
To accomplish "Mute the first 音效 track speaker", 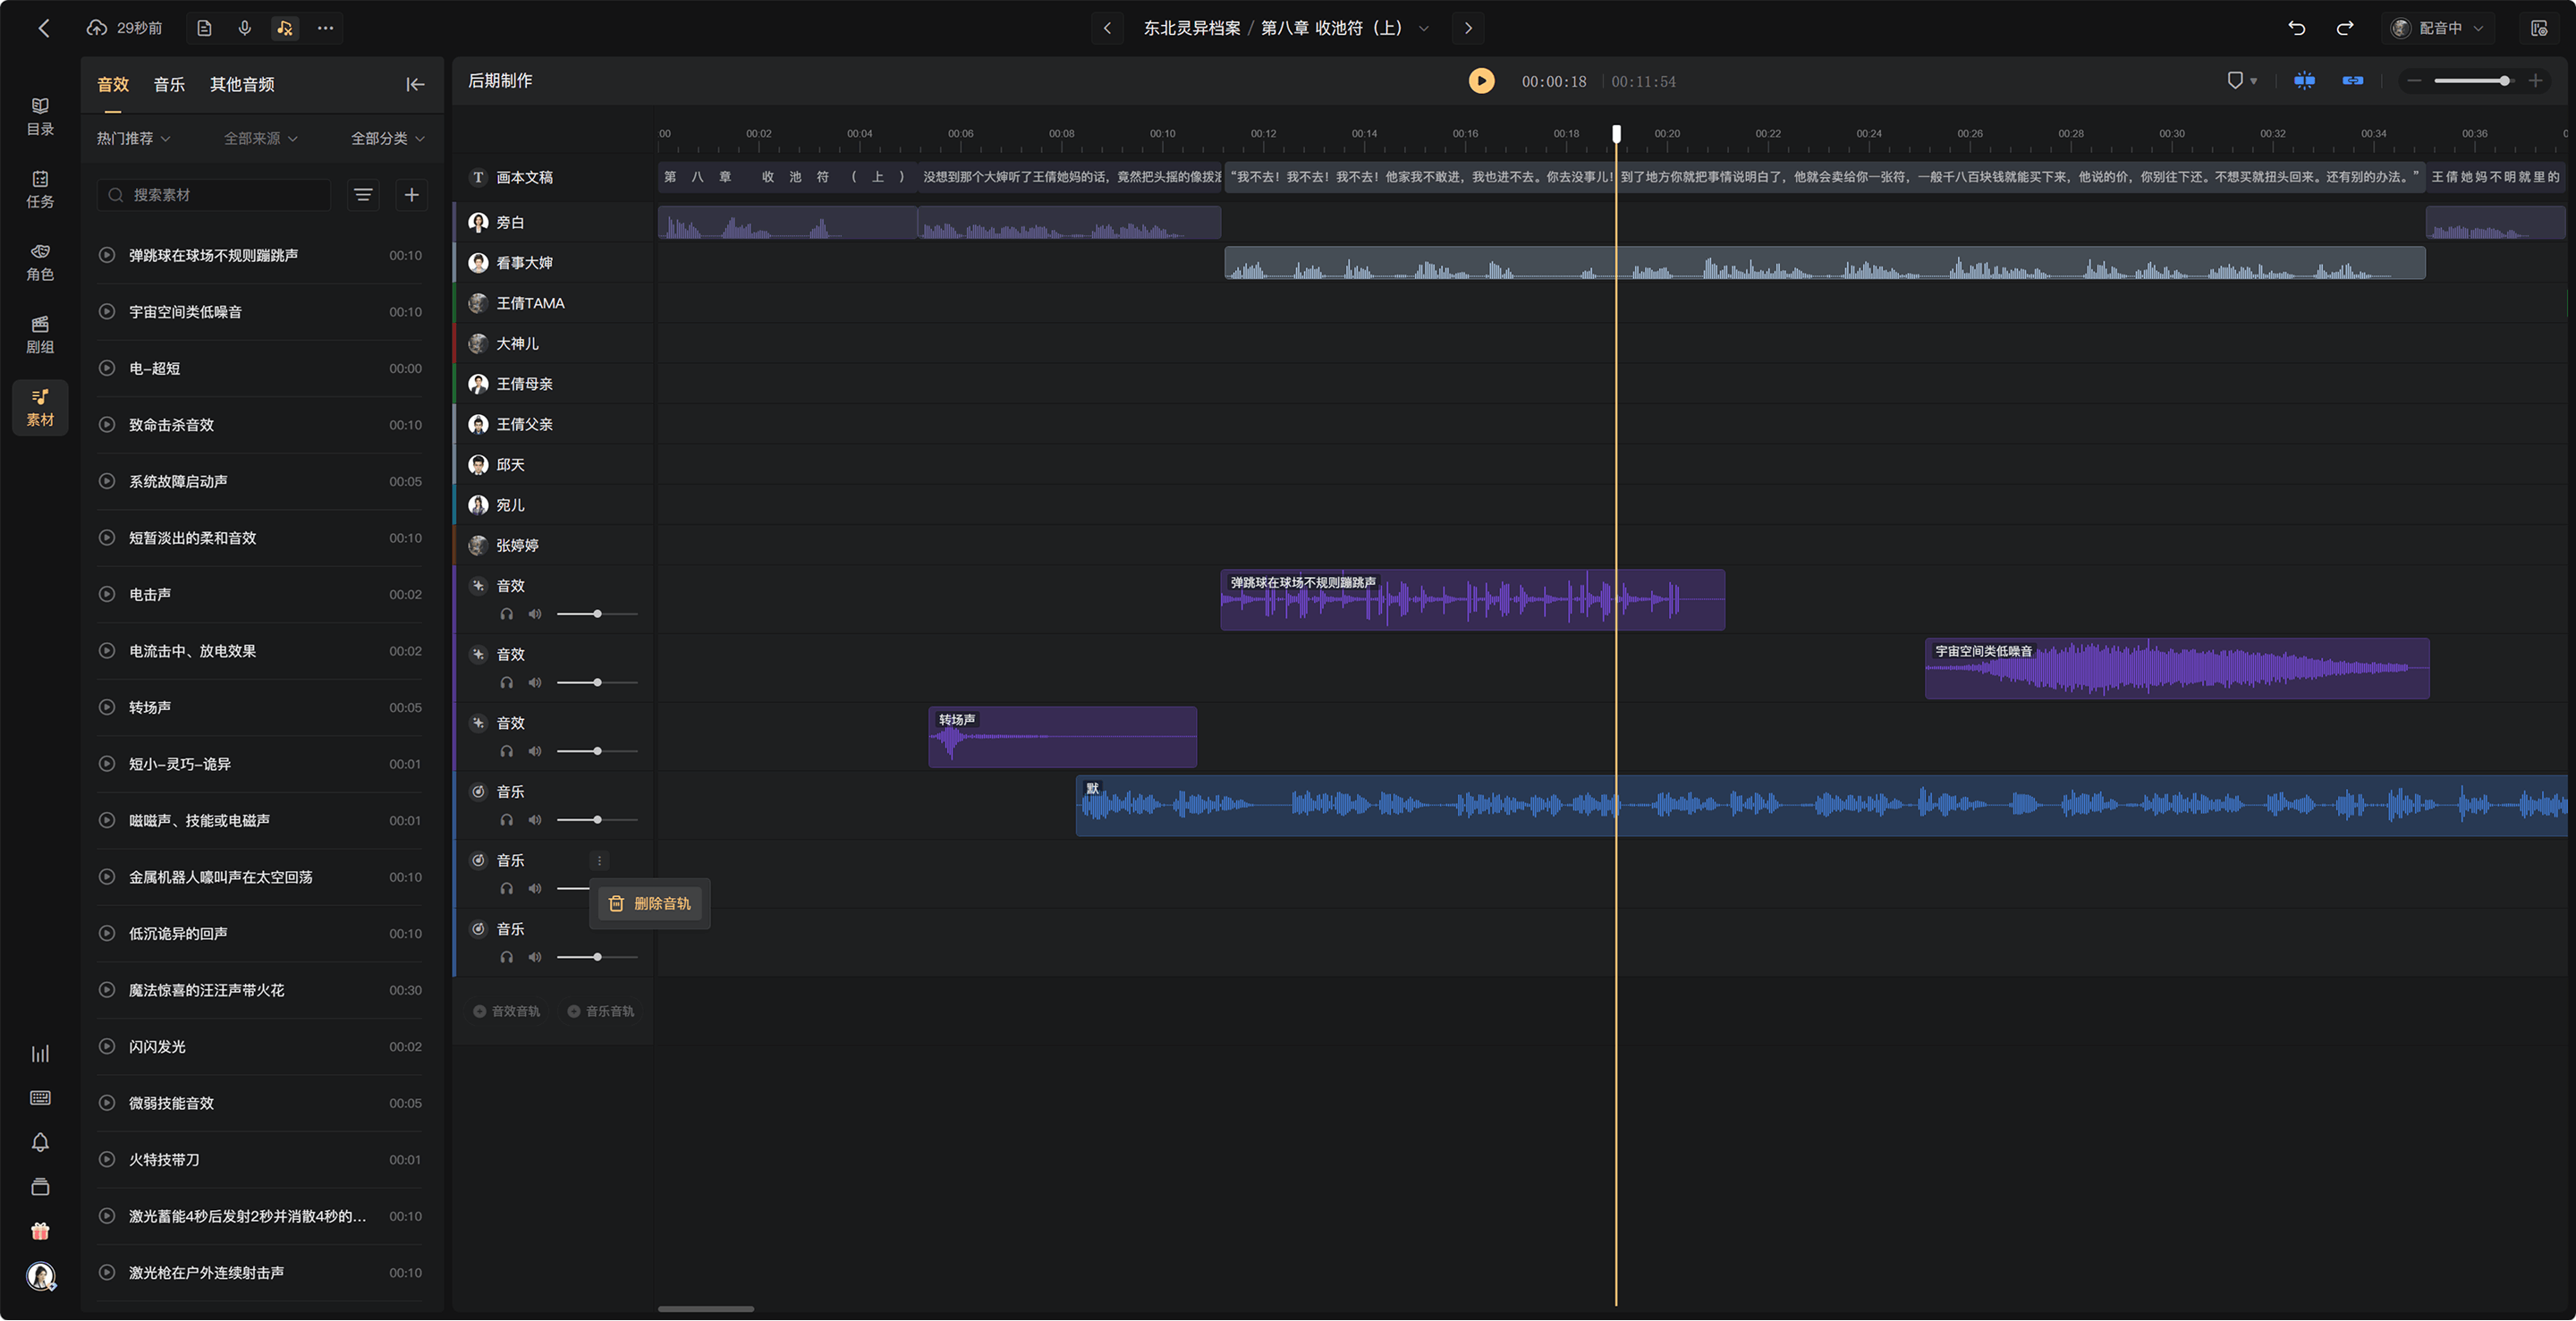I will [535, 614].
